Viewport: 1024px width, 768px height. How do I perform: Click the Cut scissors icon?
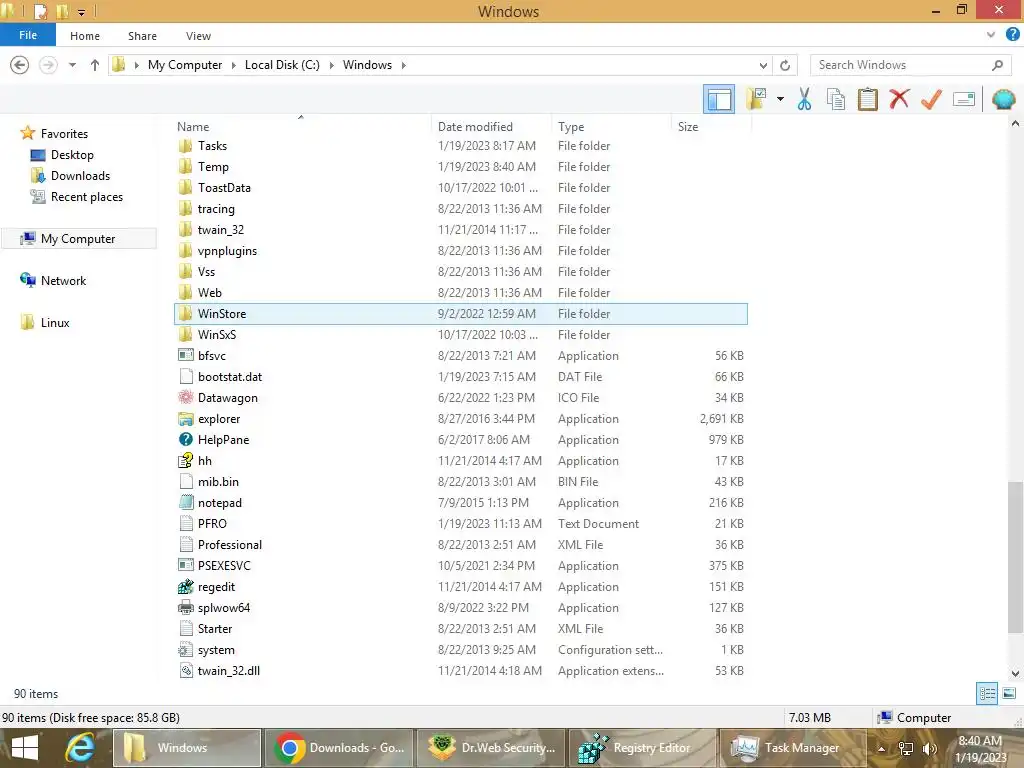point(804,99)
